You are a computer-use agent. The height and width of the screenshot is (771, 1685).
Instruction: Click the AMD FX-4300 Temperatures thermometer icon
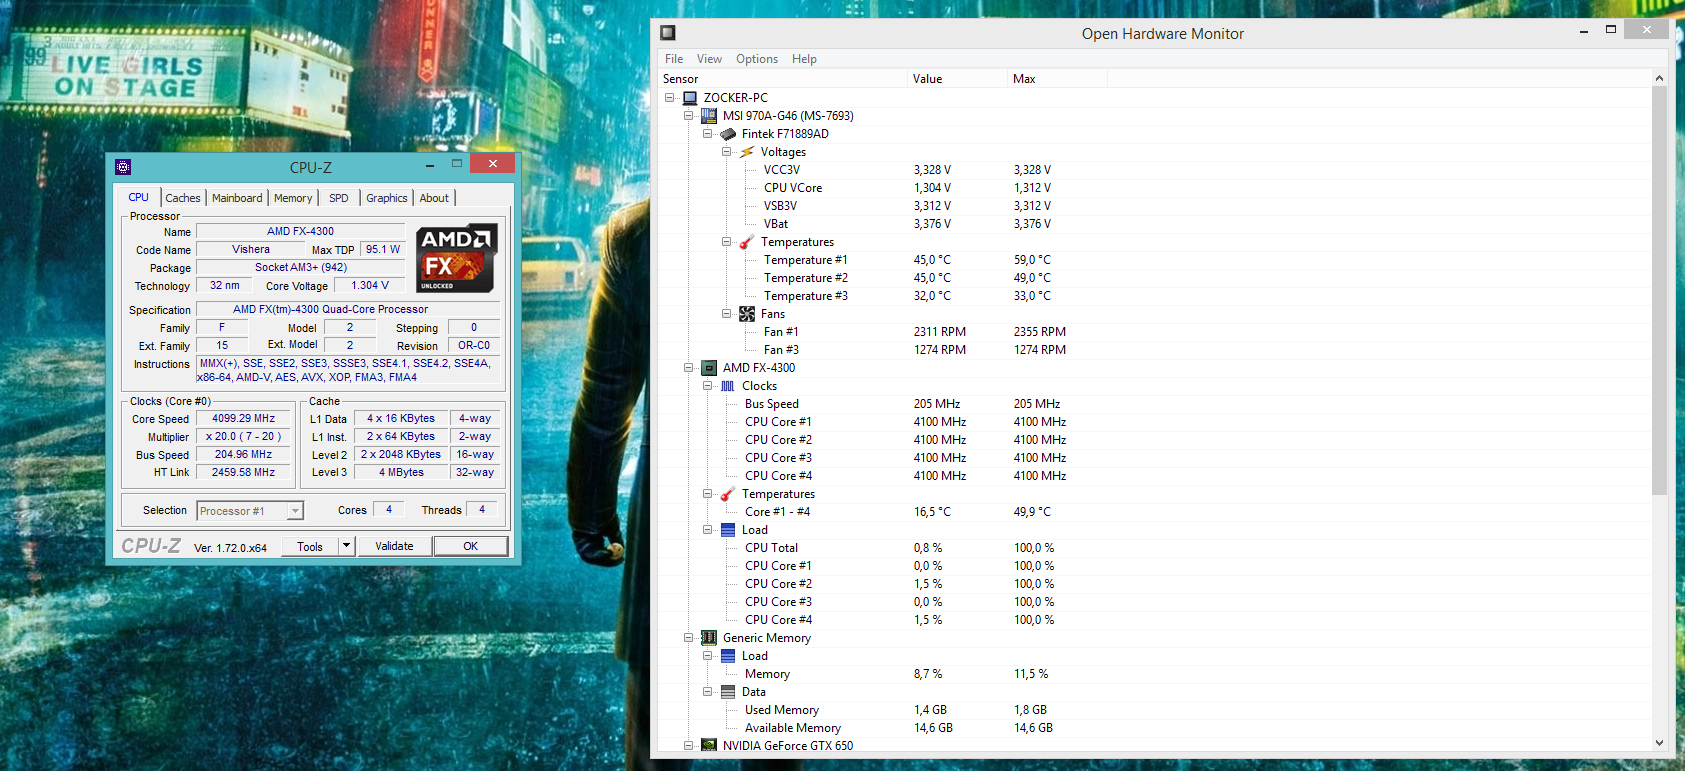coord(728,494)
